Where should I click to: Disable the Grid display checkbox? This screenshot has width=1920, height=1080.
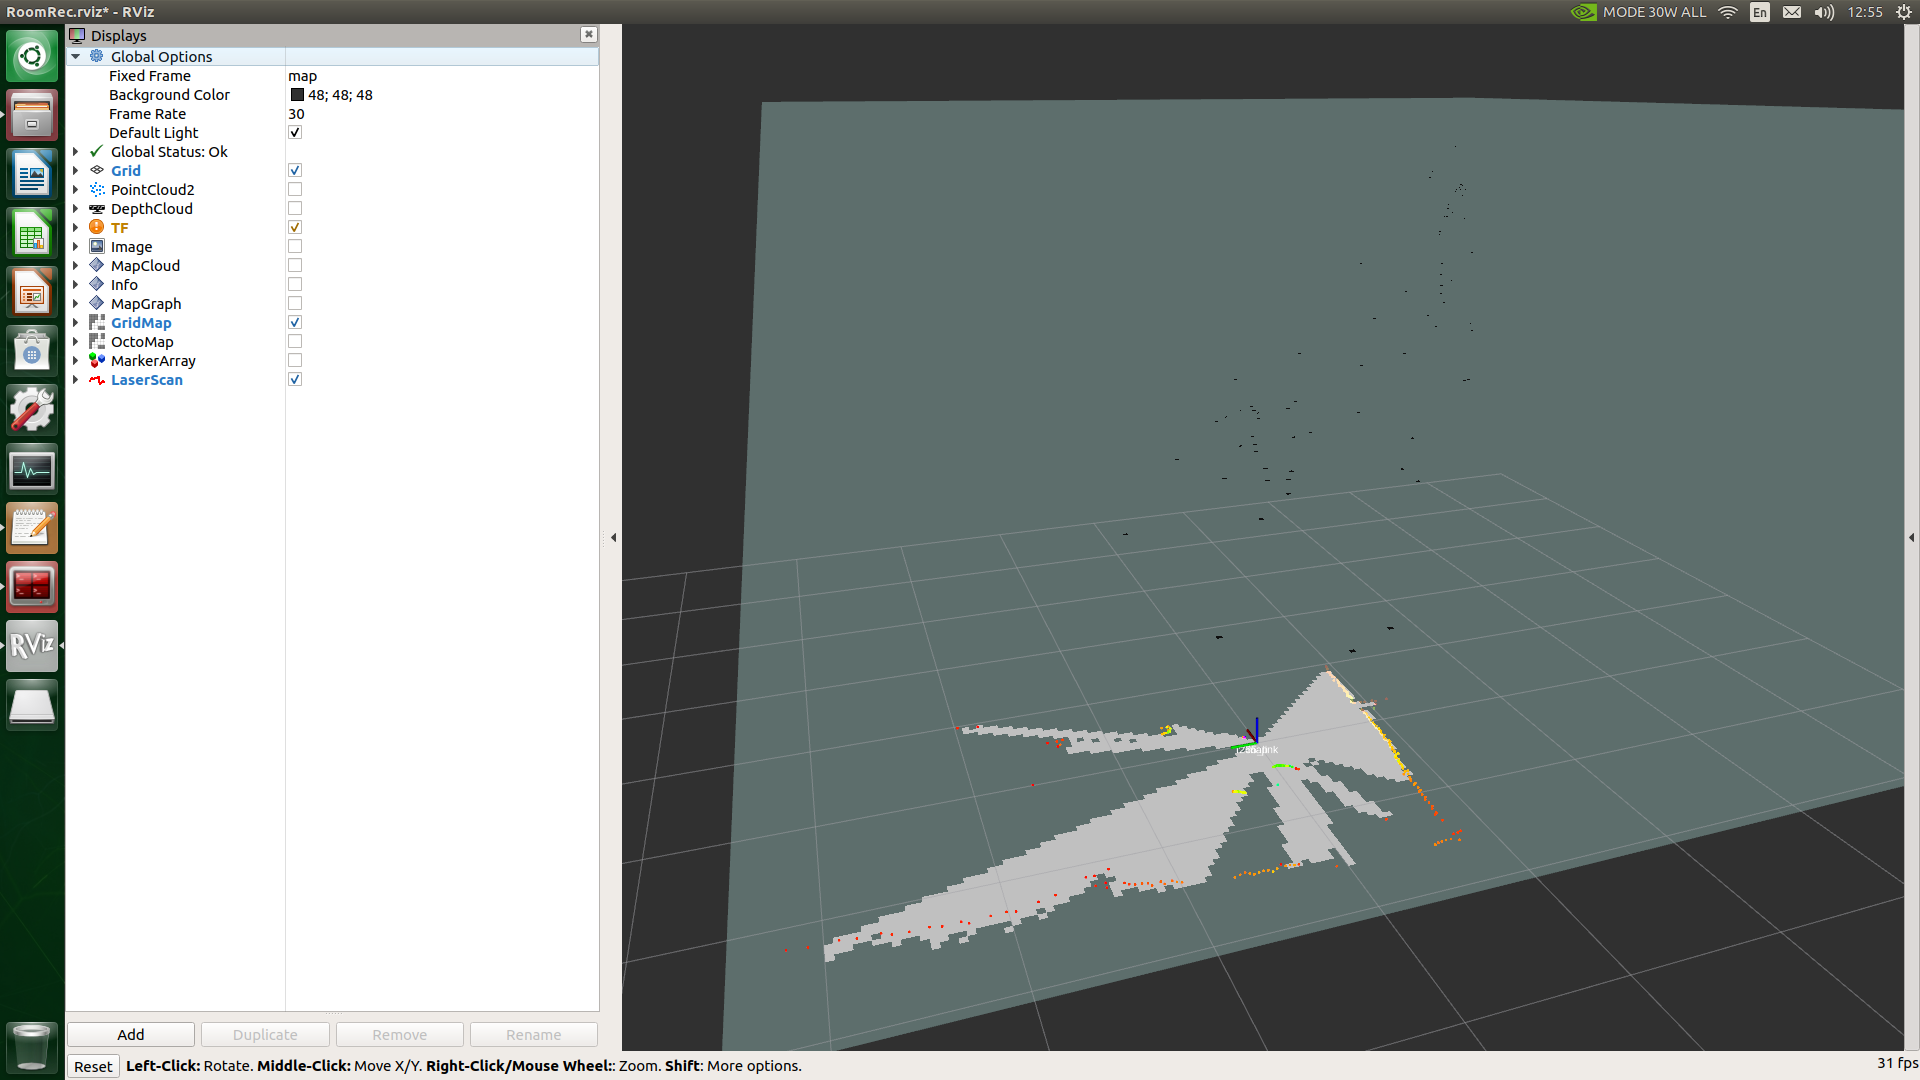(x=295, y=171)
